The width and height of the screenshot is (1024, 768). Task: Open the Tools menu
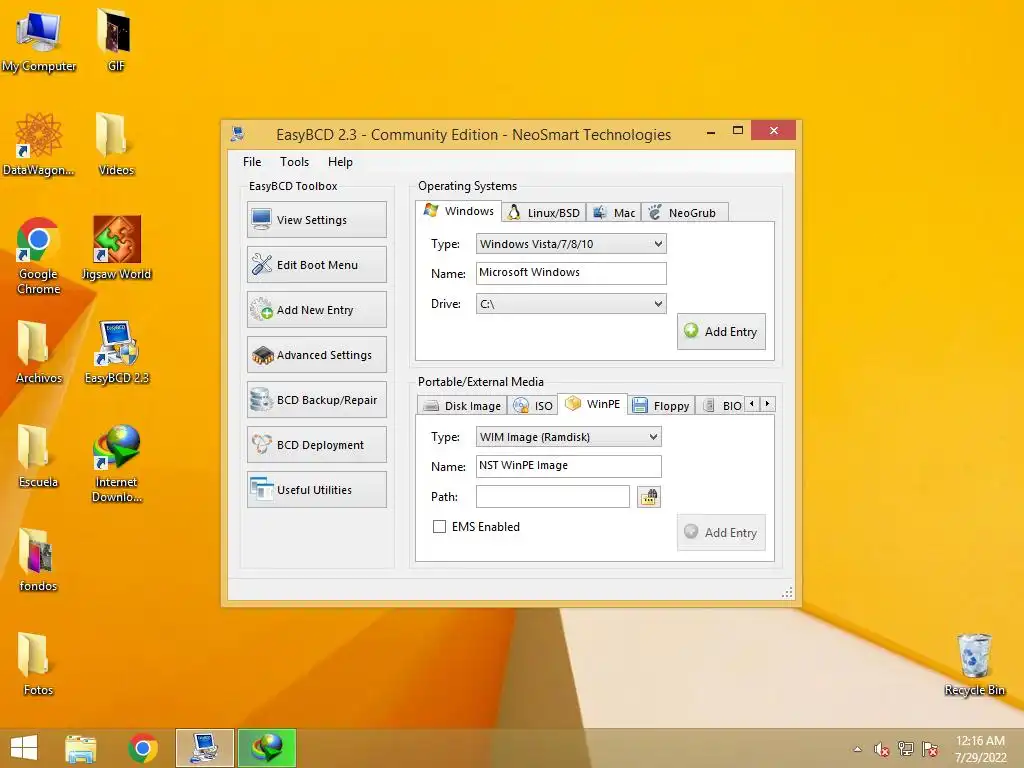coord(295,162)
